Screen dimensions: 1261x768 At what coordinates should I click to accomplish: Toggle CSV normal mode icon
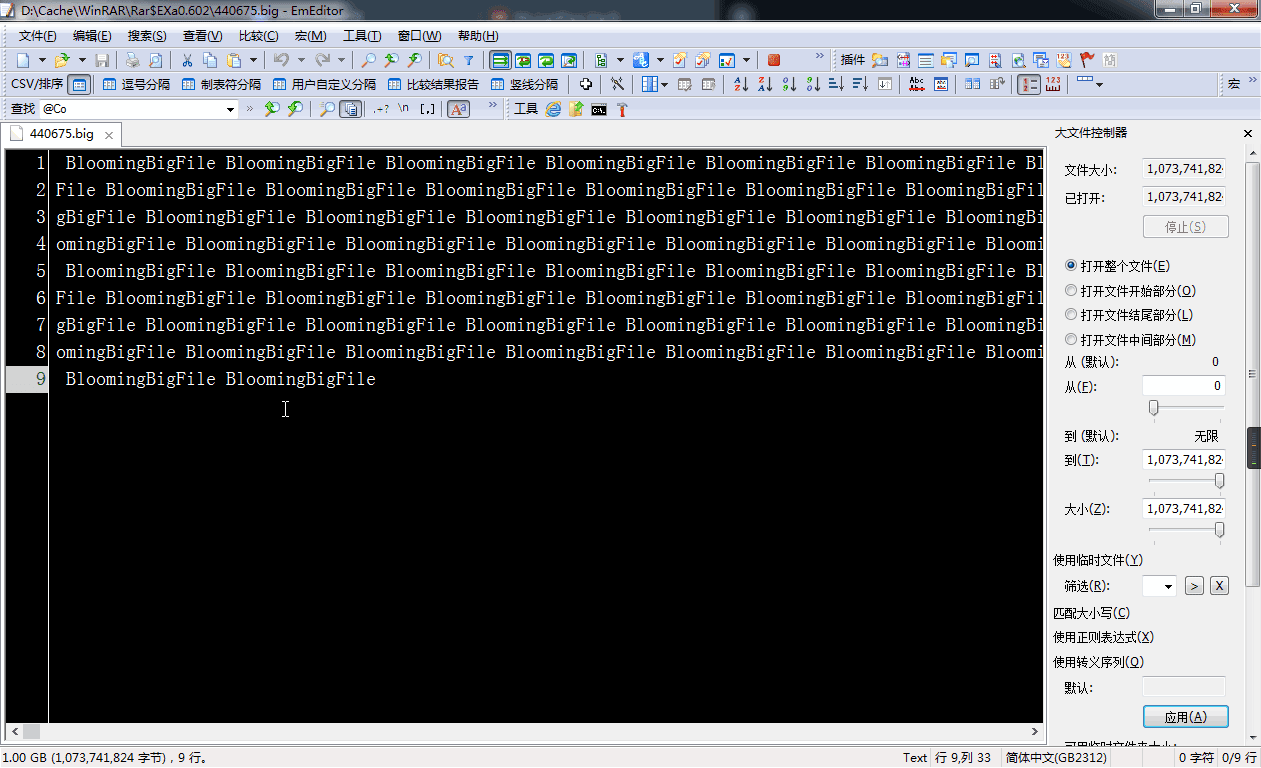pos(80,85)
